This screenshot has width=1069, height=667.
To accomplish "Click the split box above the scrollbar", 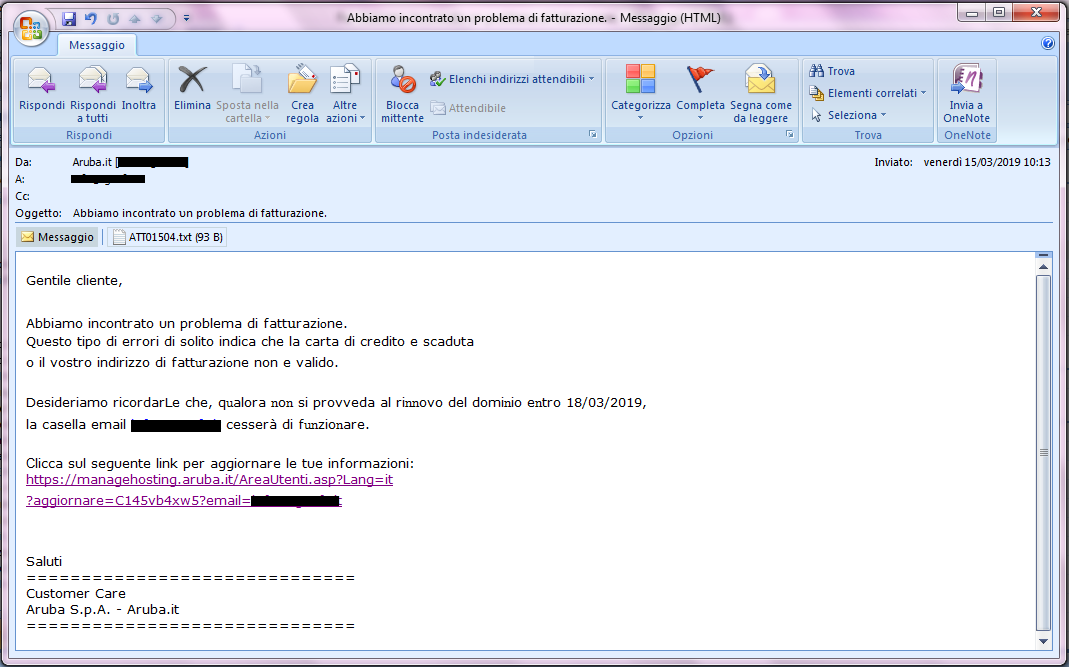I will coord(1043,255).
